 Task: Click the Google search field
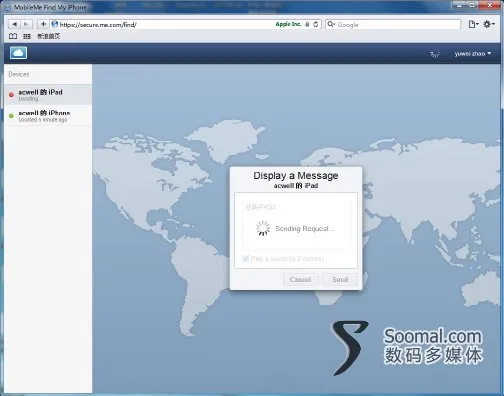[393, 24]
